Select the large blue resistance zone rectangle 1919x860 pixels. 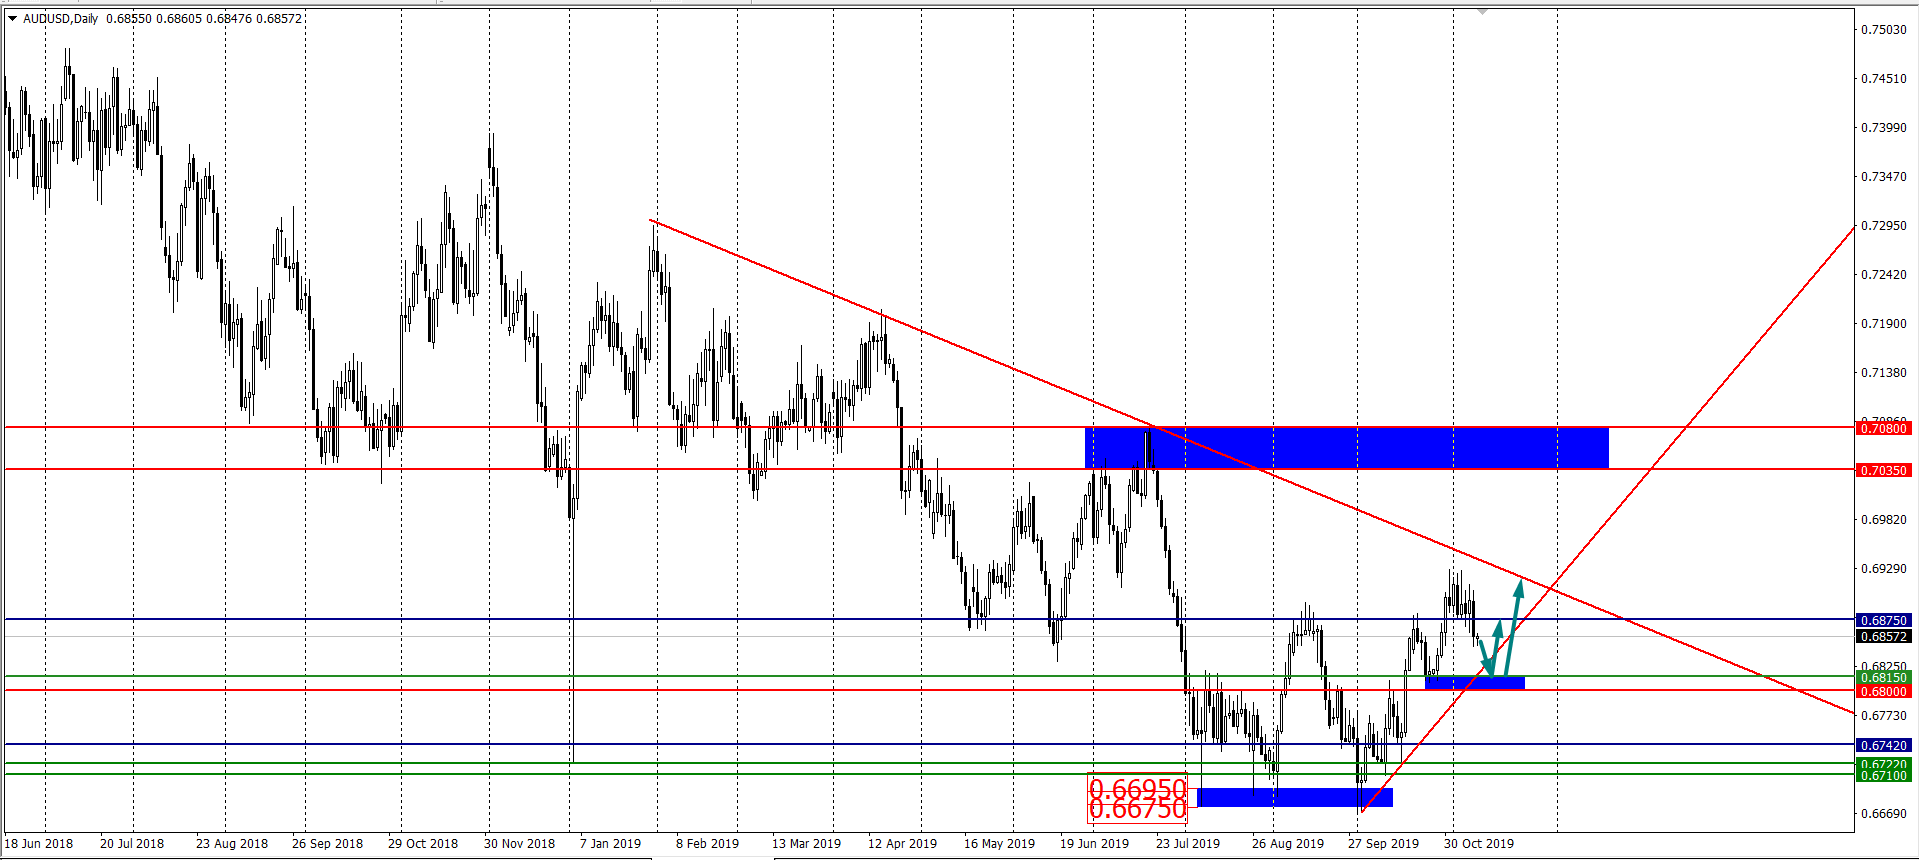coord(1346,447)
